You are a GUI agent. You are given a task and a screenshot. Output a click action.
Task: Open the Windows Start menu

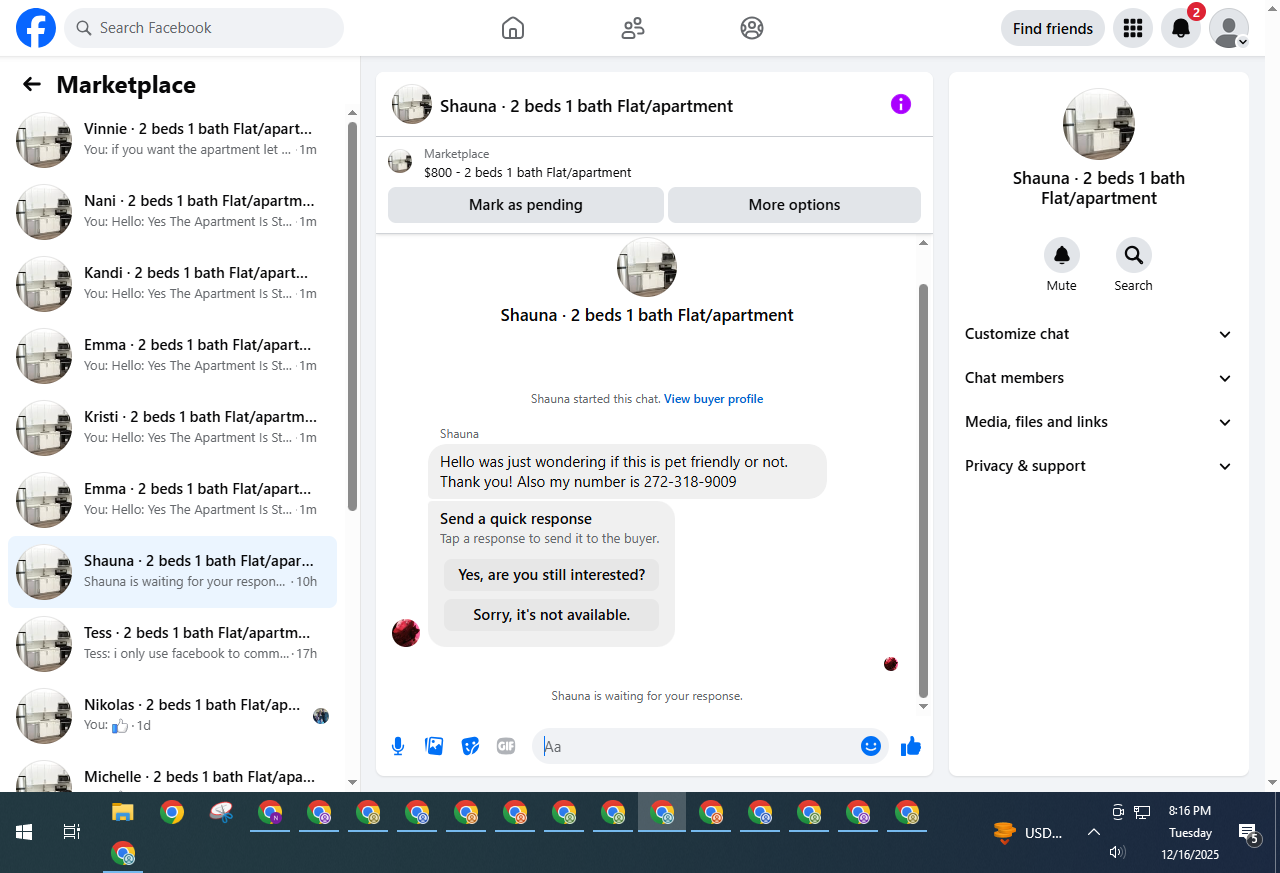pyautogui.click(x=24, y=832)
